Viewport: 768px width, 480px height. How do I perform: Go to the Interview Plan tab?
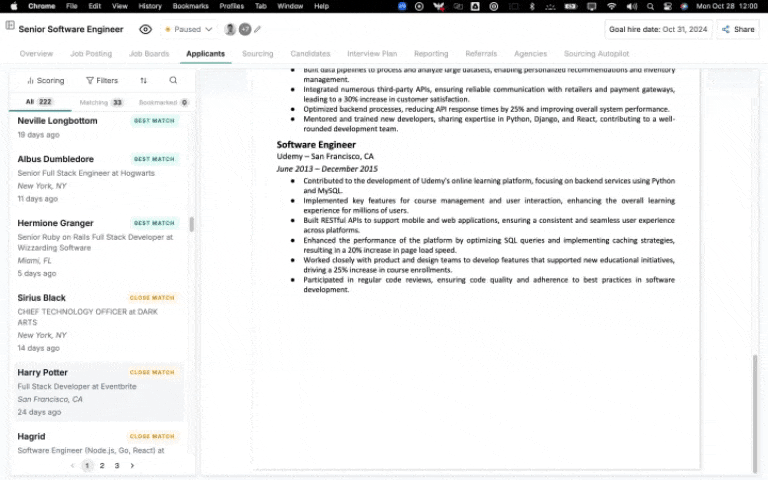(x=372, y=54)
